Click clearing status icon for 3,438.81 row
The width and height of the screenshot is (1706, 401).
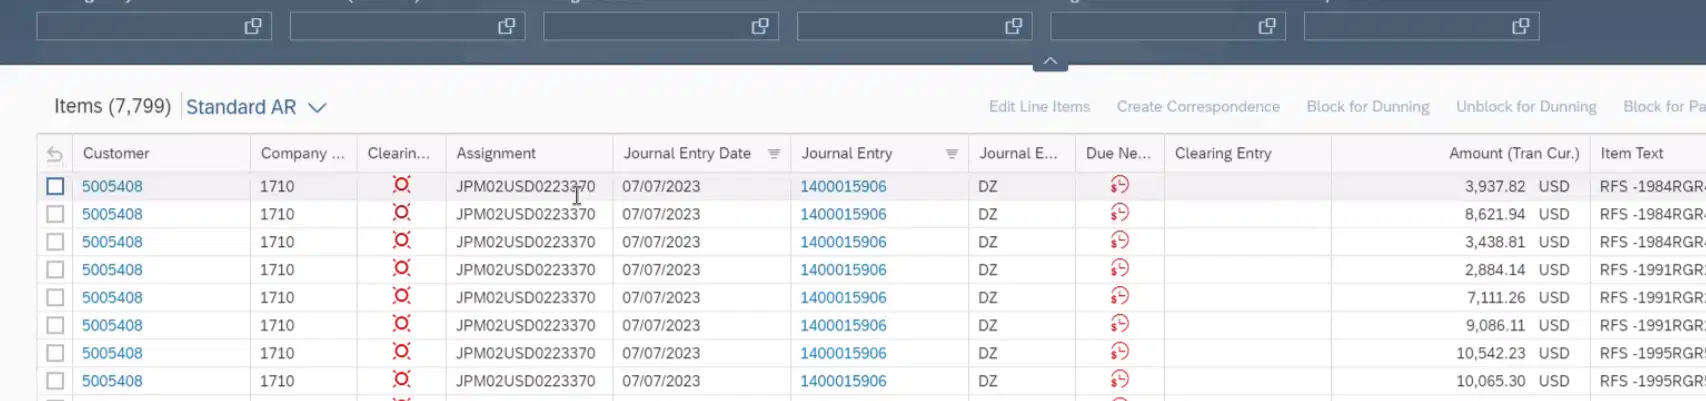coord(401,241)
